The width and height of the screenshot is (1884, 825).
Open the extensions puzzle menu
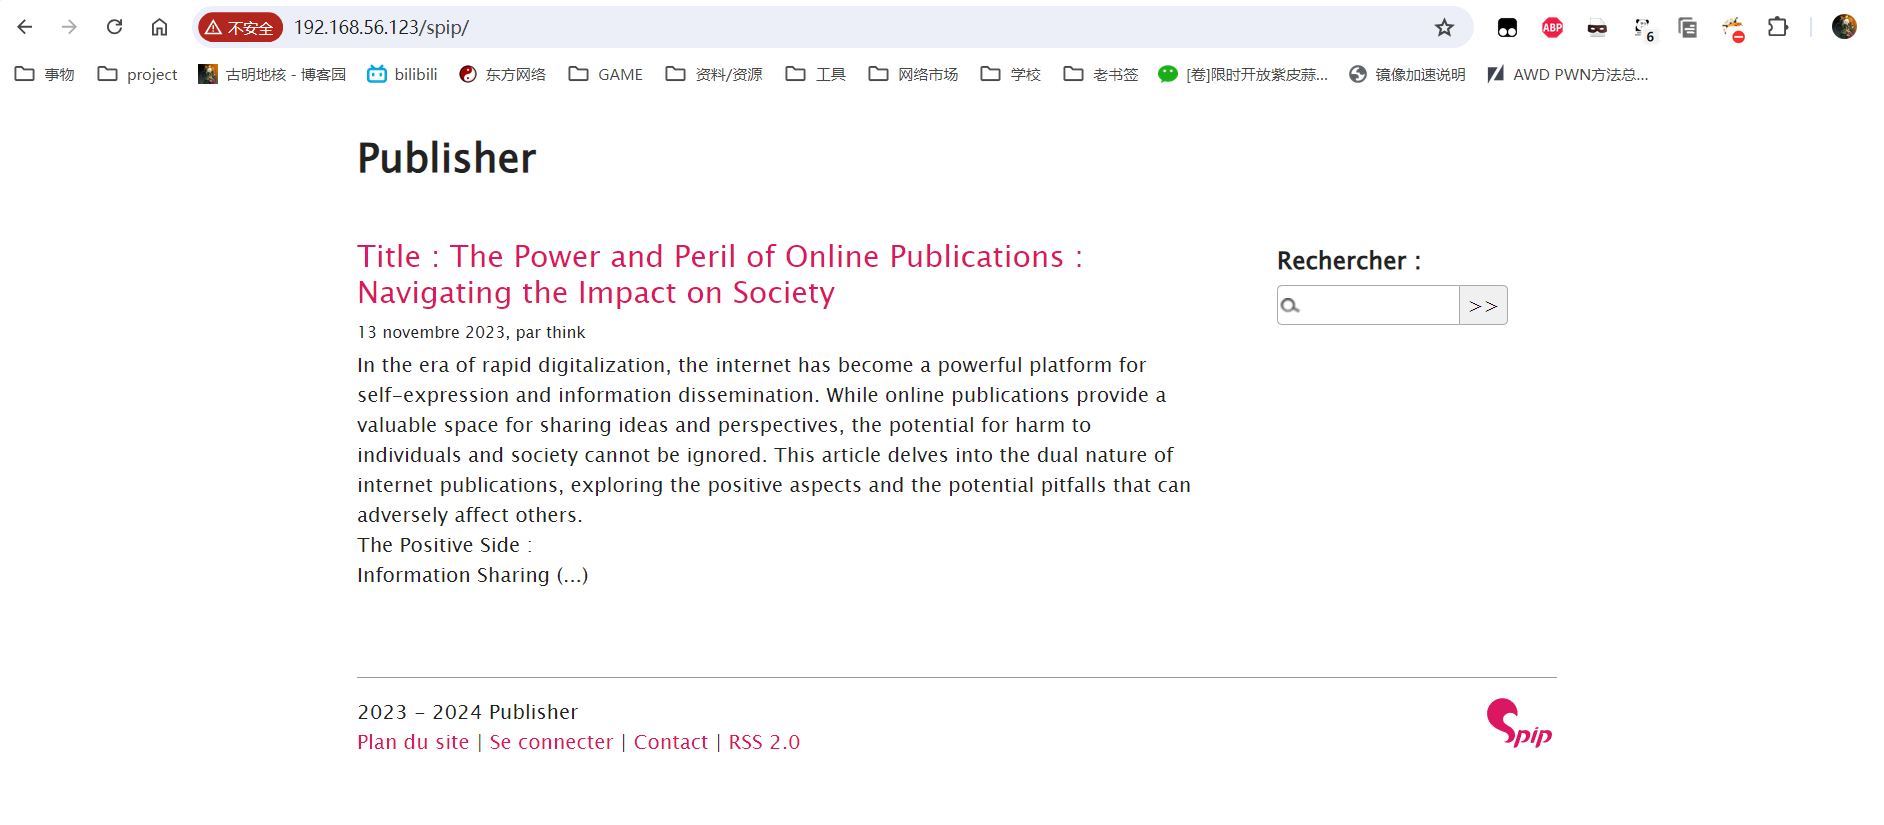(1777, 27)
